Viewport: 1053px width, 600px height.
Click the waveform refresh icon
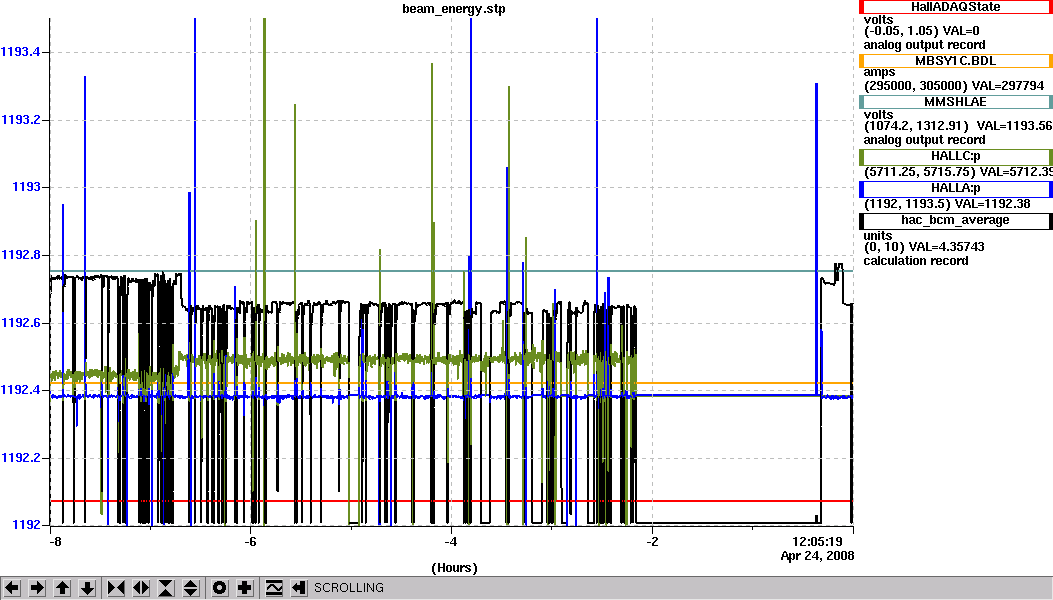click(274, 588)
